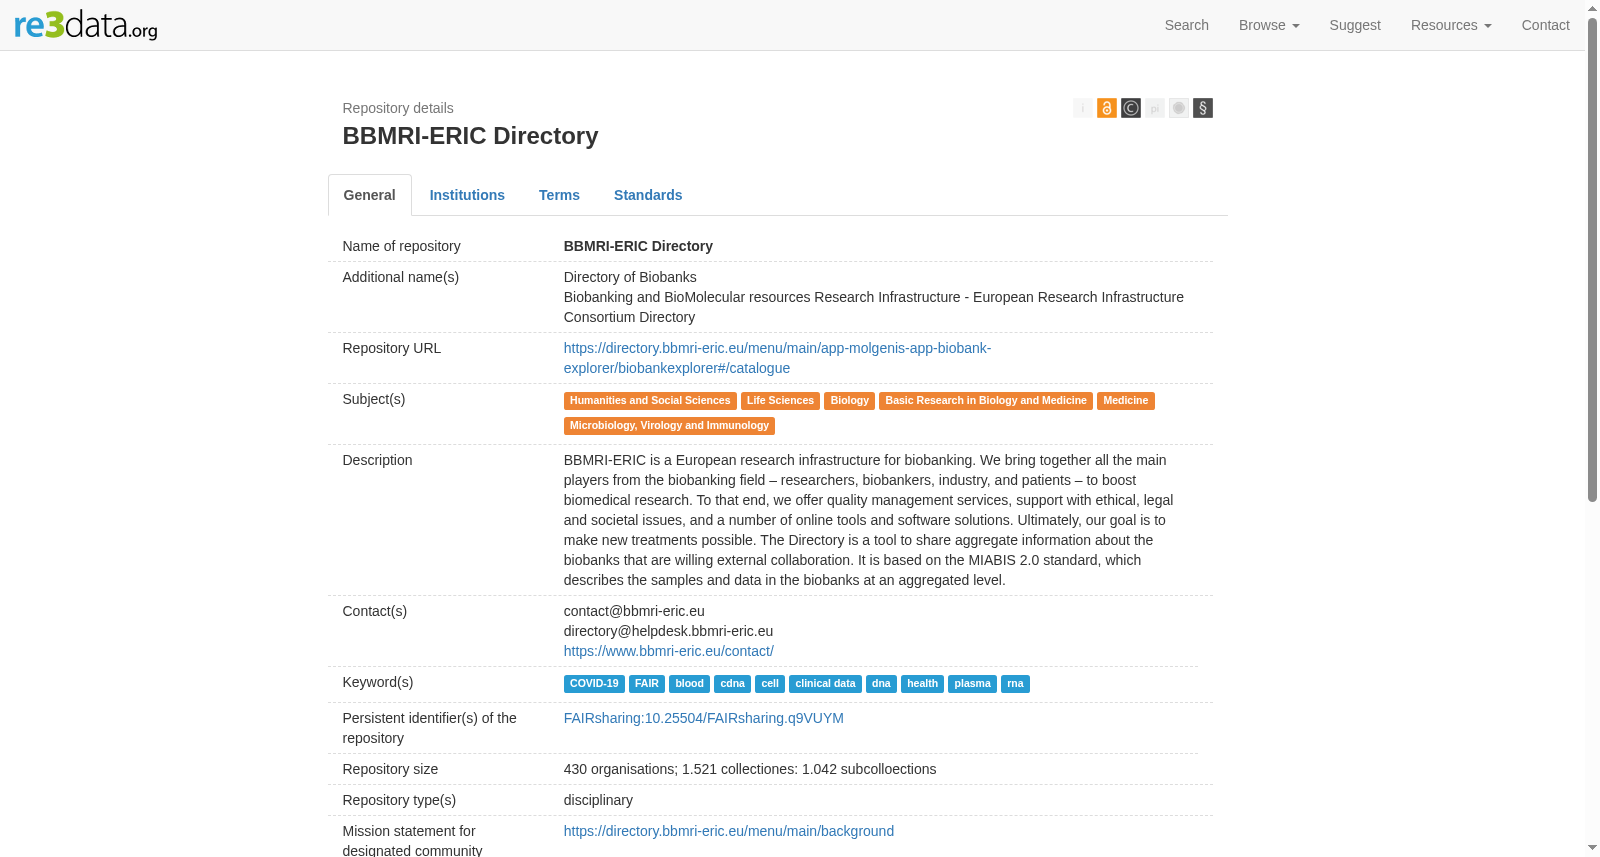Select the Standards tab
This screenshot has width=1600, height=857.
tap(648, 195)
